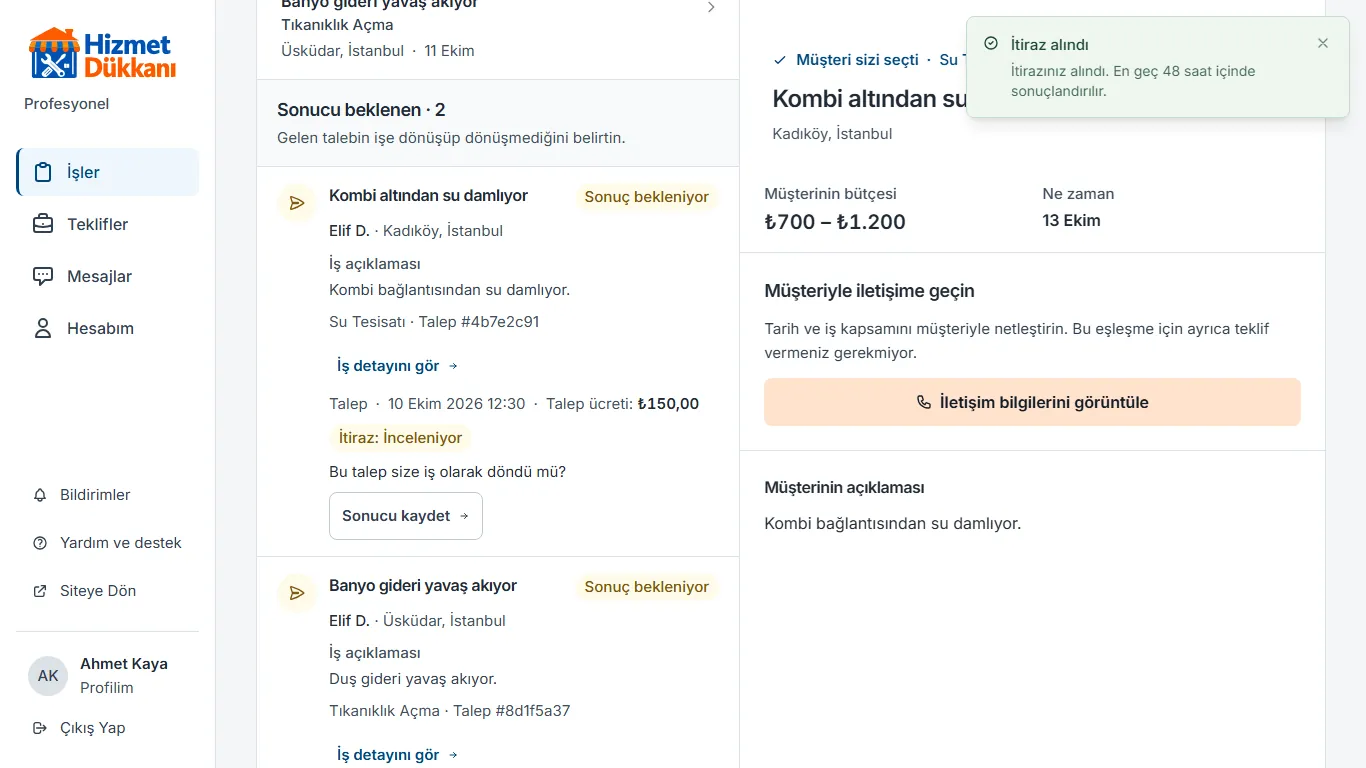Click the Yardım ve destek question icon

coord(40,543)
